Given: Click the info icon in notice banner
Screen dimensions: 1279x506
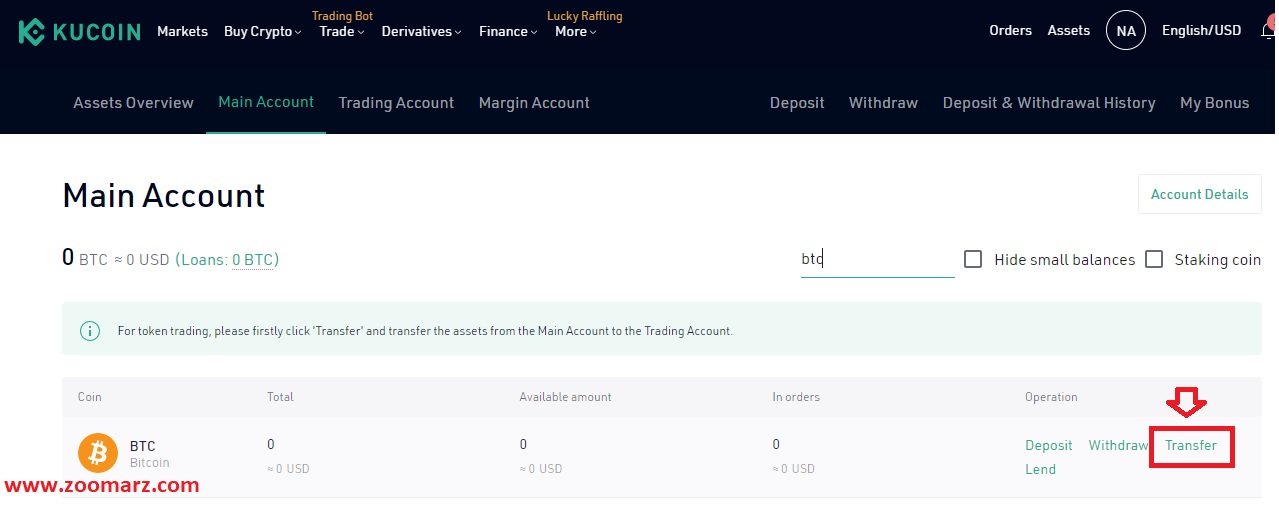Looking at the screenshot, I should (x=90, y=330).
